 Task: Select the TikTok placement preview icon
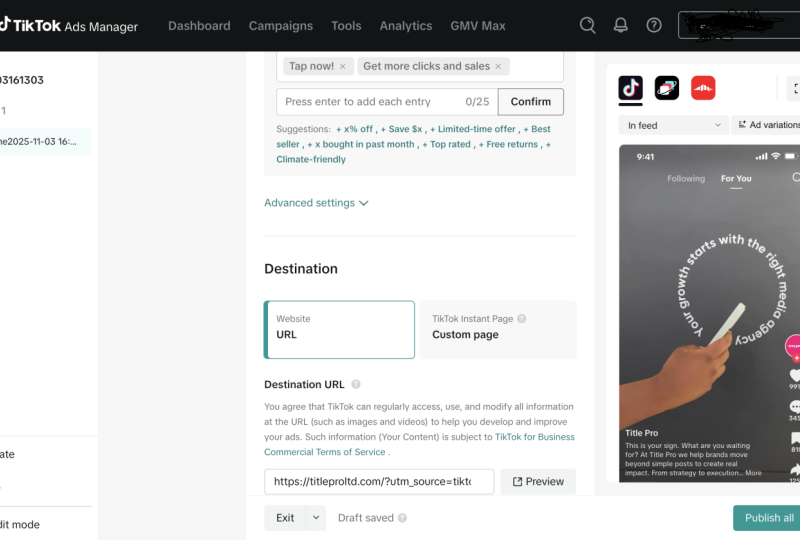click(631, 88)
